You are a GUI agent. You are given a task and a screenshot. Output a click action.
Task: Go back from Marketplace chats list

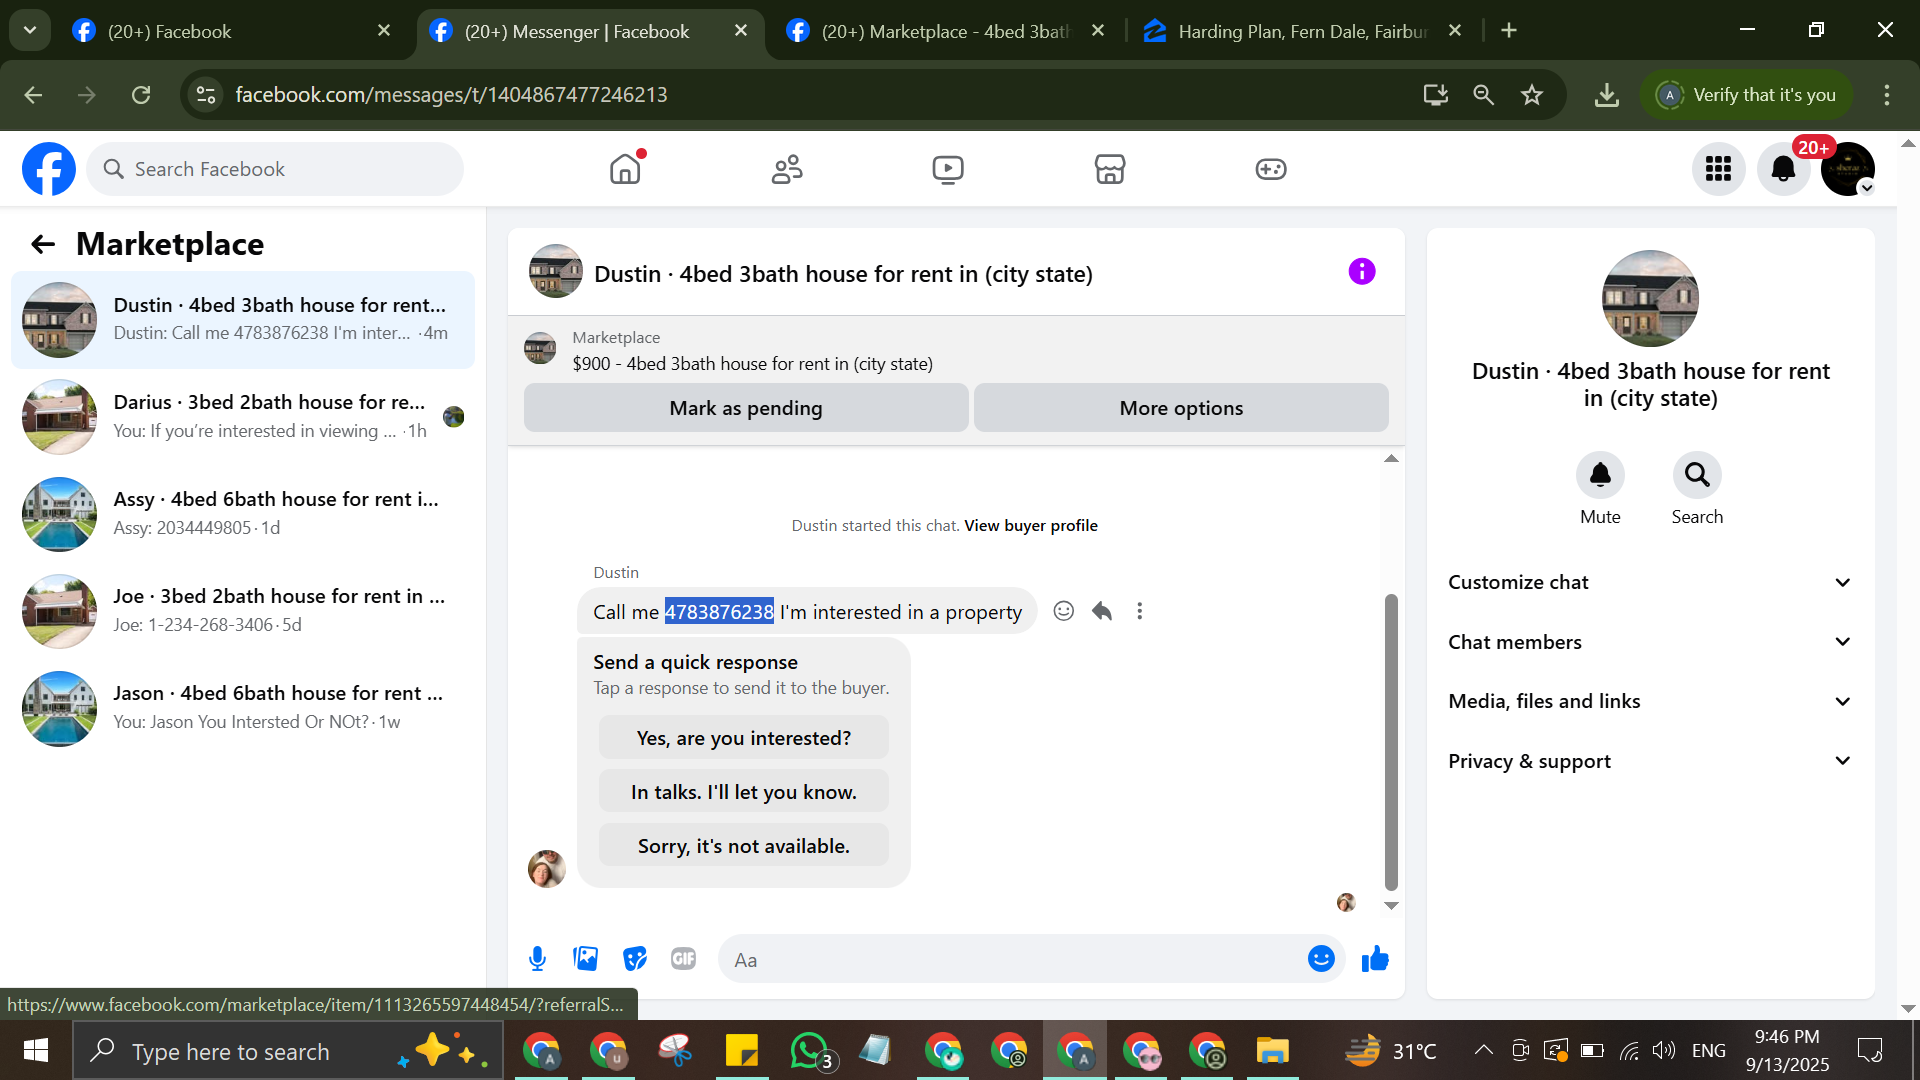coord(43,244)
